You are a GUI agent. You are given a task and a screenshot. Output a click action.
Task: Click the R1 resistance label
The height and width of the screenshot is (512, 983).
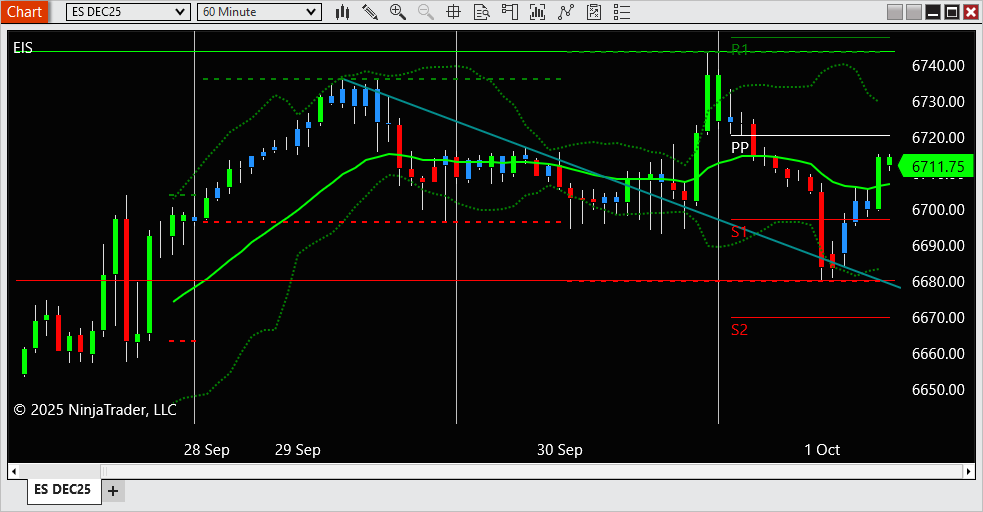(740, 50)
